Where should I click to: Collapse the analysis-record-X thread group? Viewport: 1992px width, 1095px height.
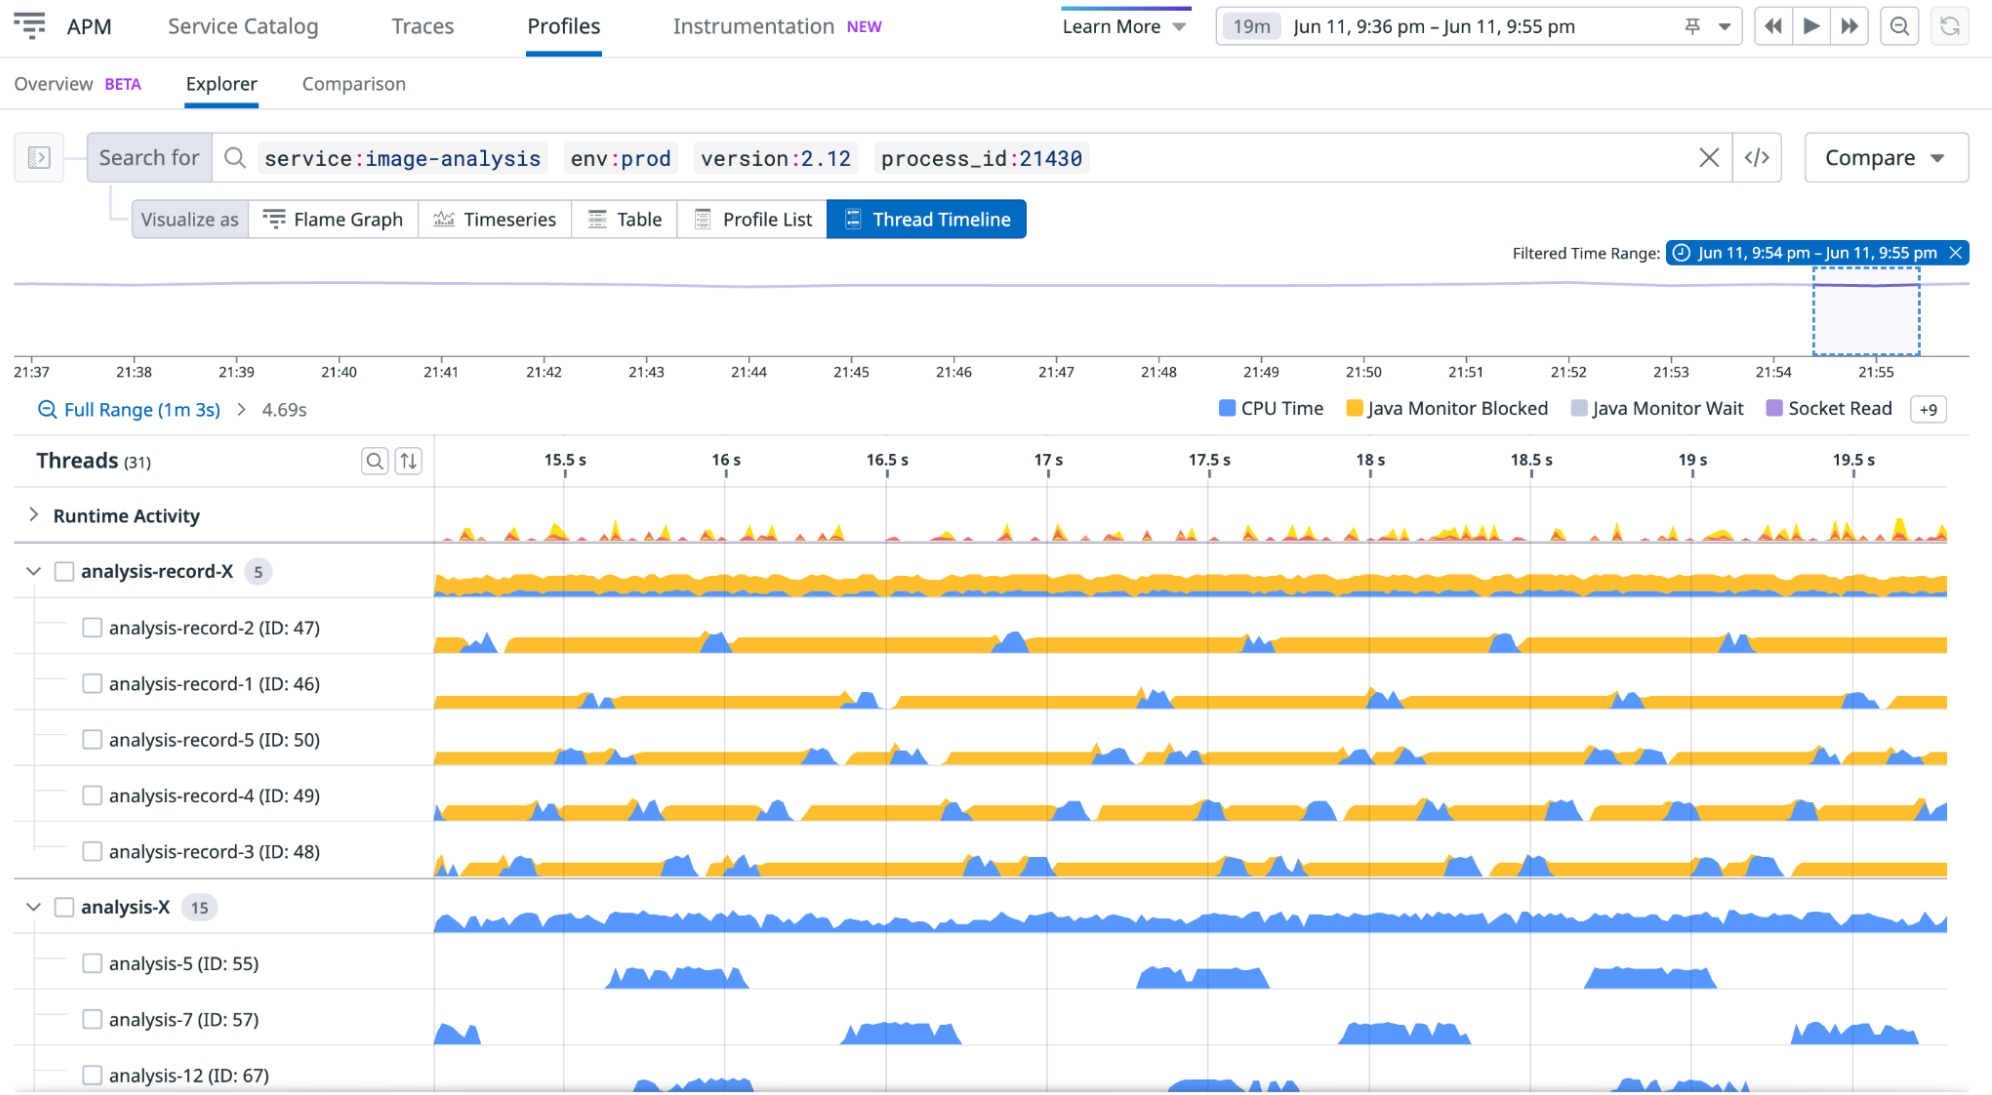pos(33,571)
